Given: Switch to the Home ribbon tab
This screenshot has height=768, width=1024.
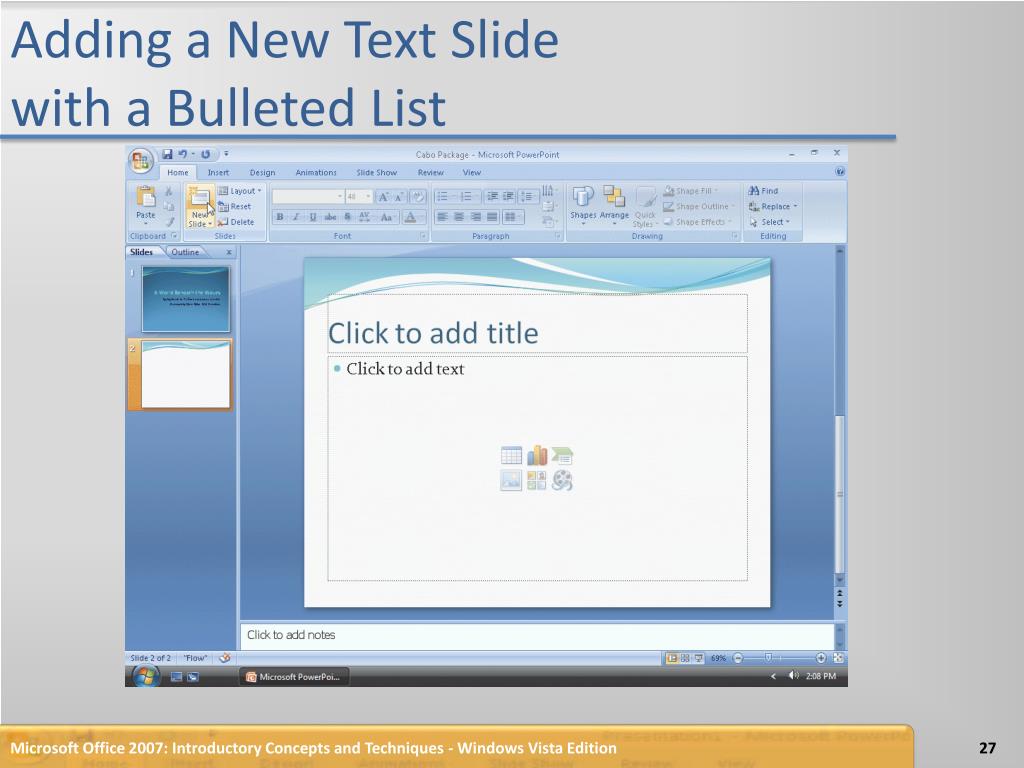Looking at the screenshot, I should (178, 172).
